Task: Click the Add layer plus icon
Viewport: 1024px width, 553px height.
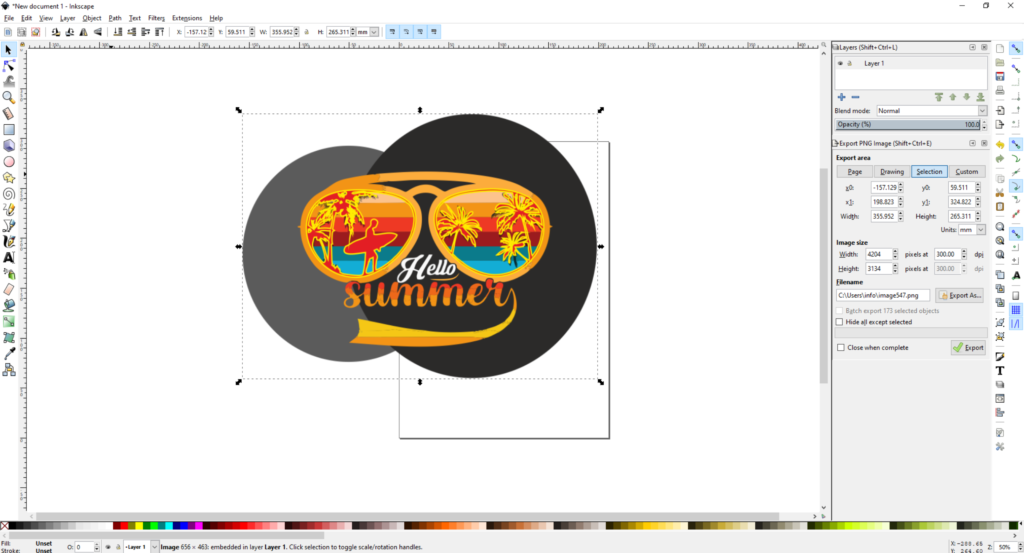Action: point(841,97)
